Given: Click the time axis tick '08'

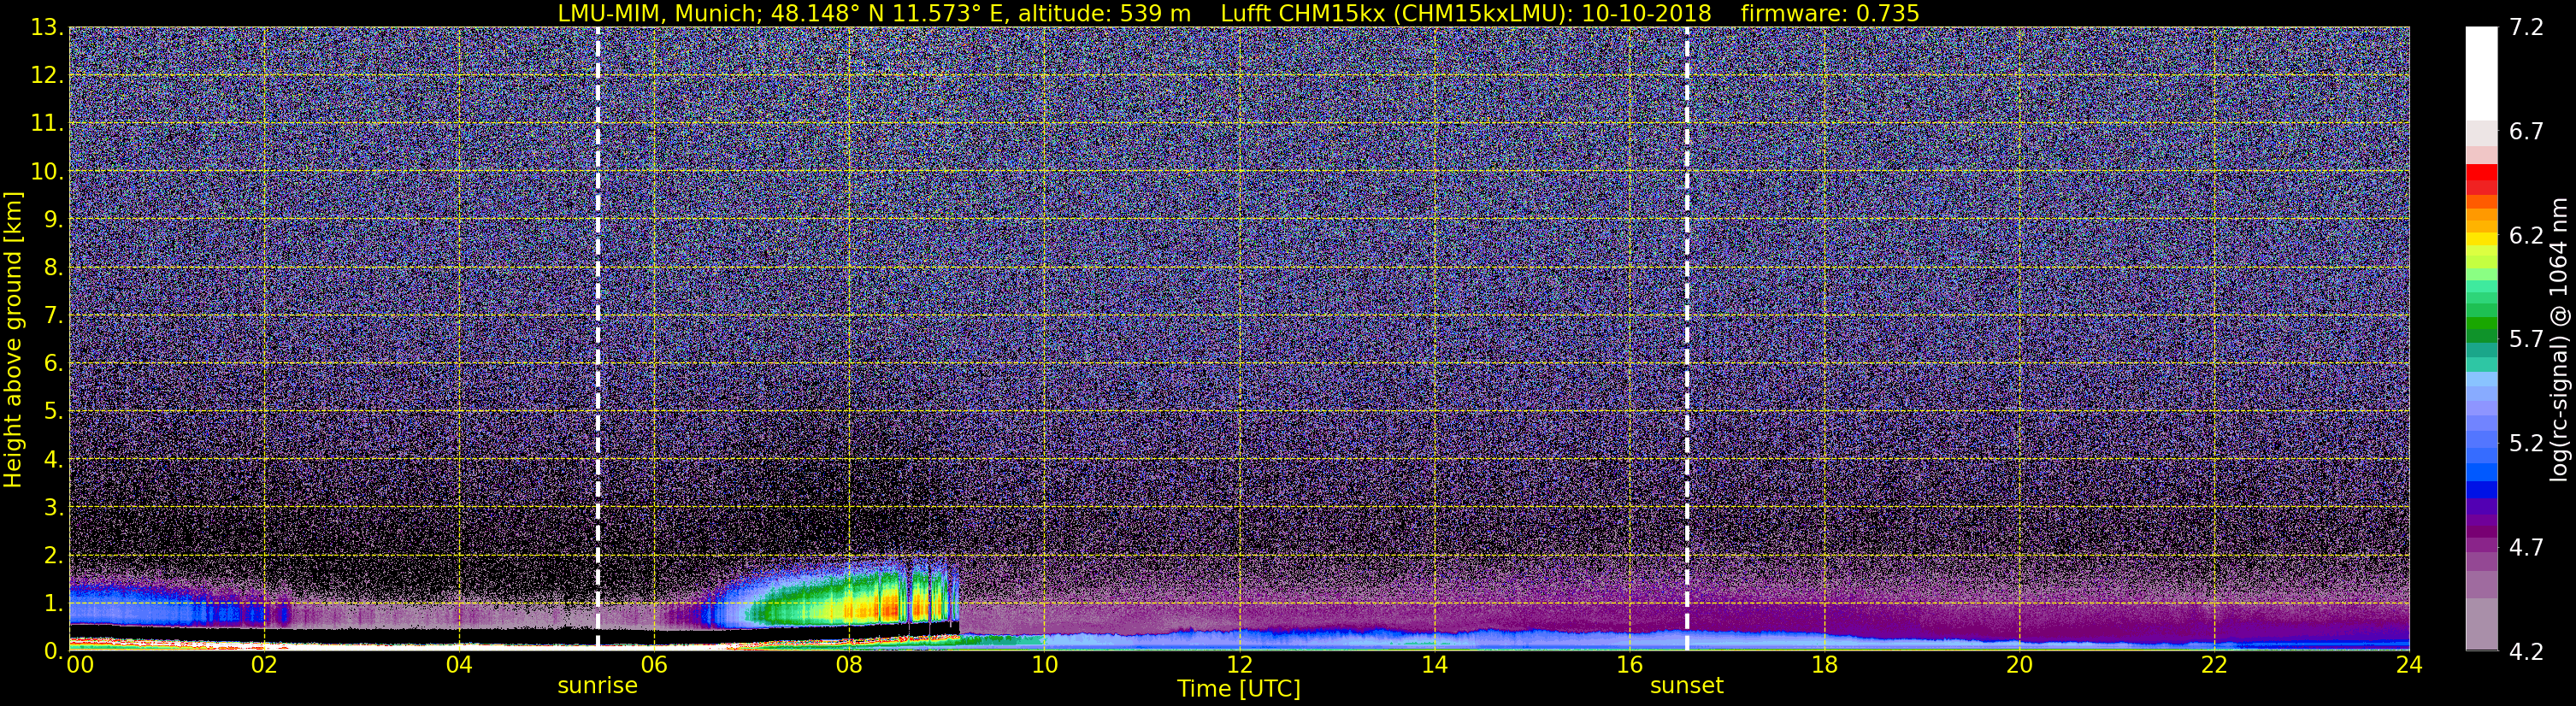Looking at the screenshot, I should click(x=849, y=665).
